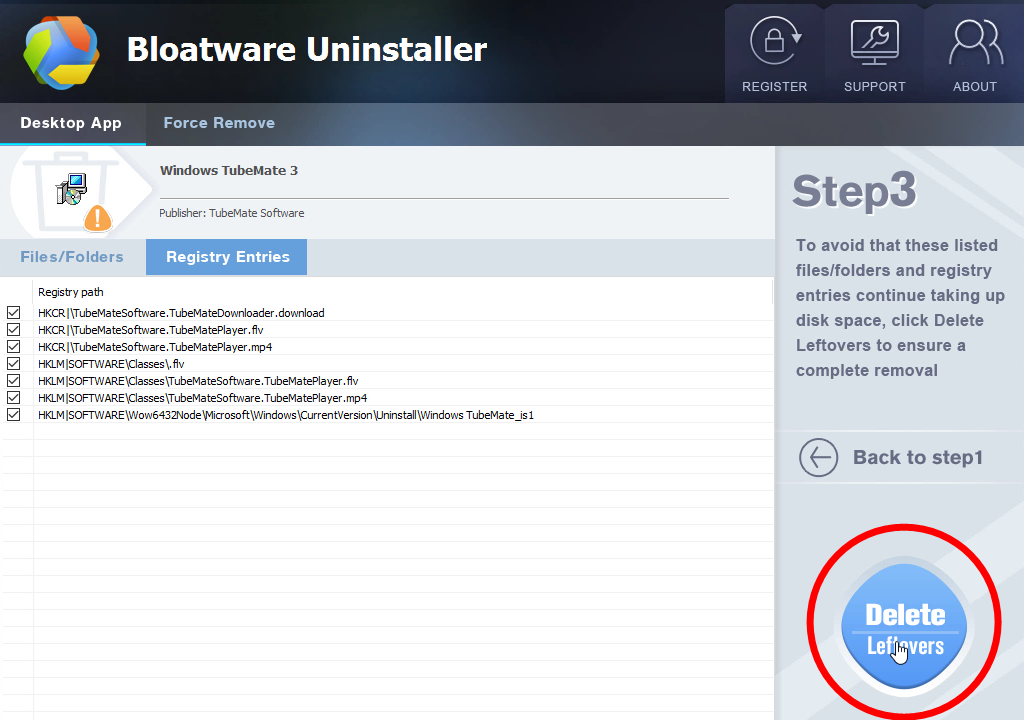The height and width of the screenshot is (720, 1024).
Task: Uncheck the Windows TubeMate_is1 uninstall entry
Action: click(x=14, y=415)
